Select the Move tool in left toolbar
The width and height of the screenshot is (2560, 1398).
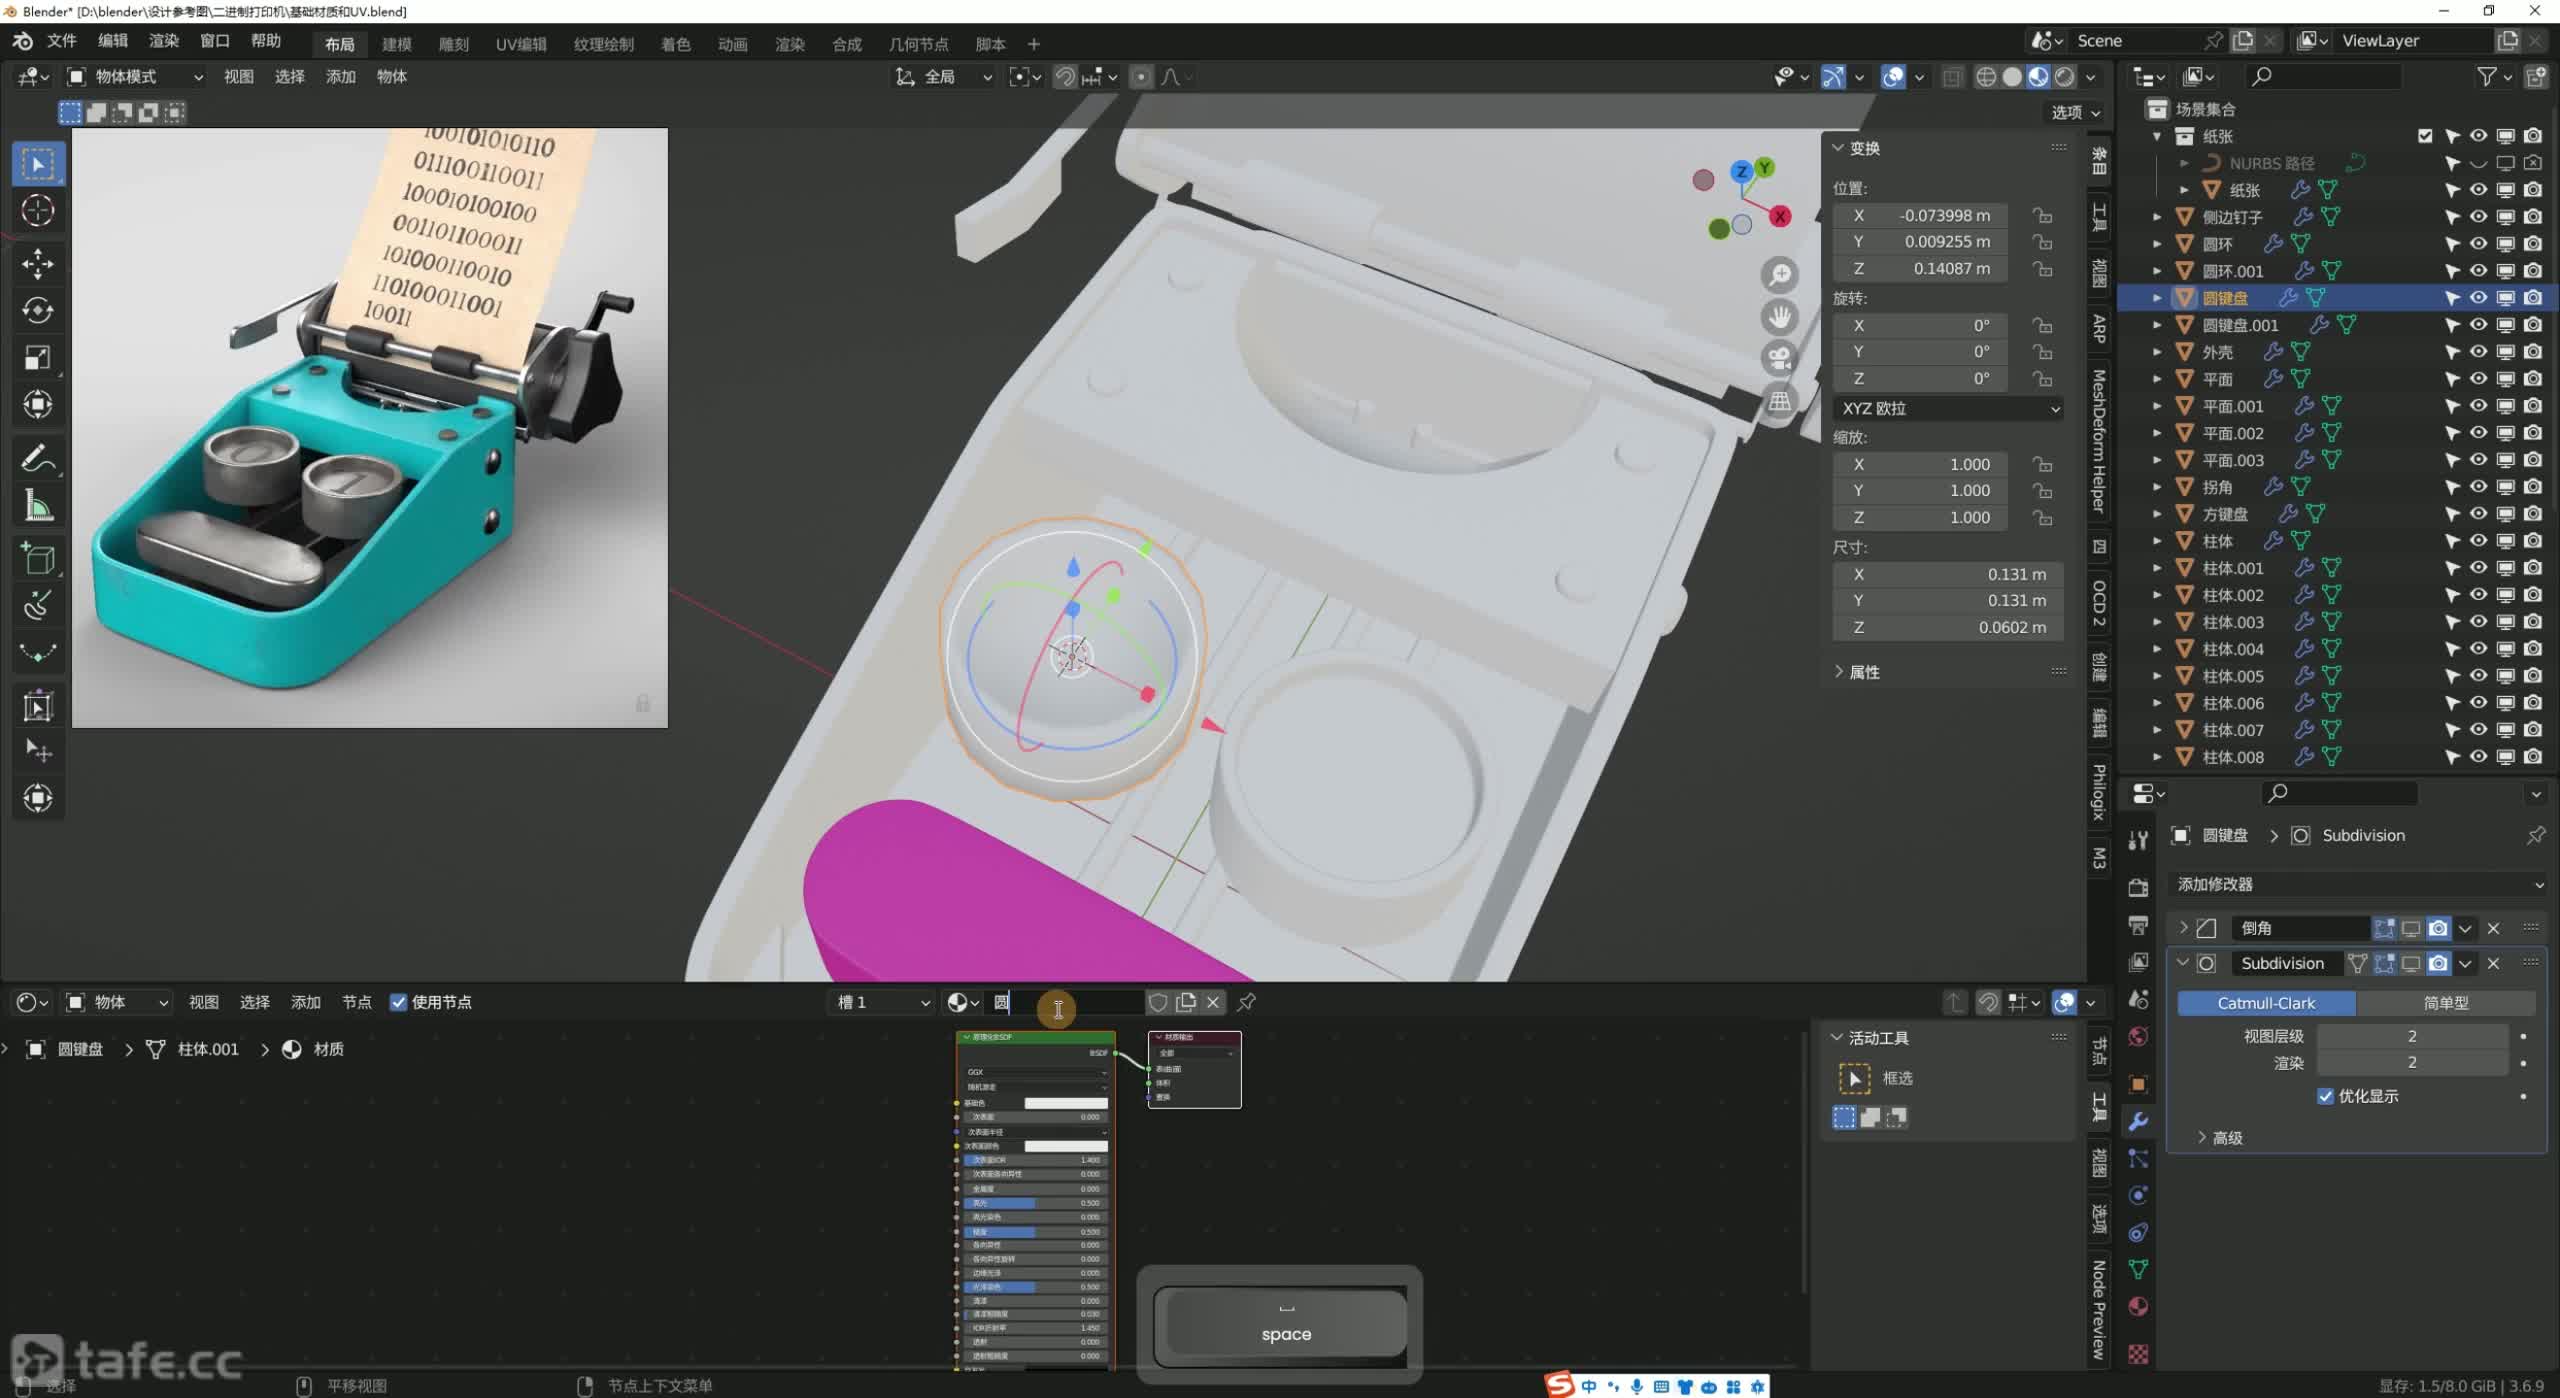pos(38,263)
